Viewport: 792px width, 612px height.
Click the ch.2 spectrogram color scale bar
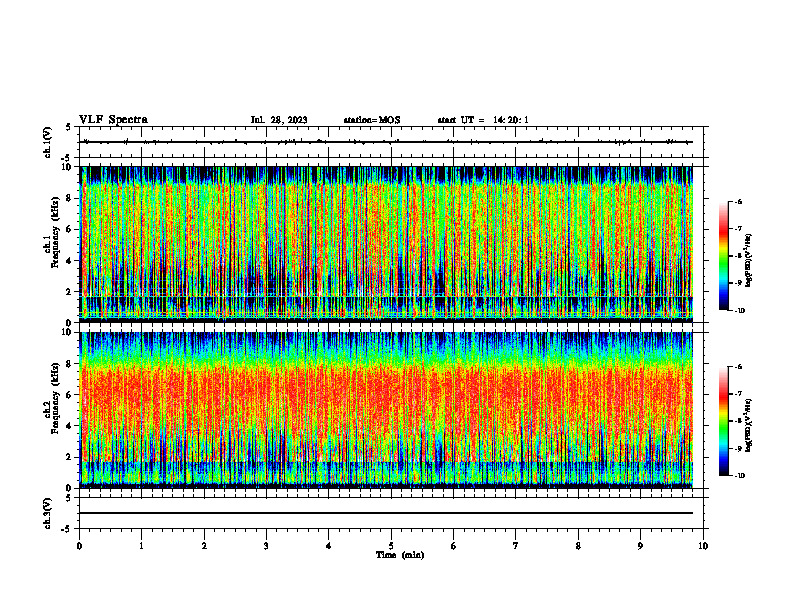(723, 421)
